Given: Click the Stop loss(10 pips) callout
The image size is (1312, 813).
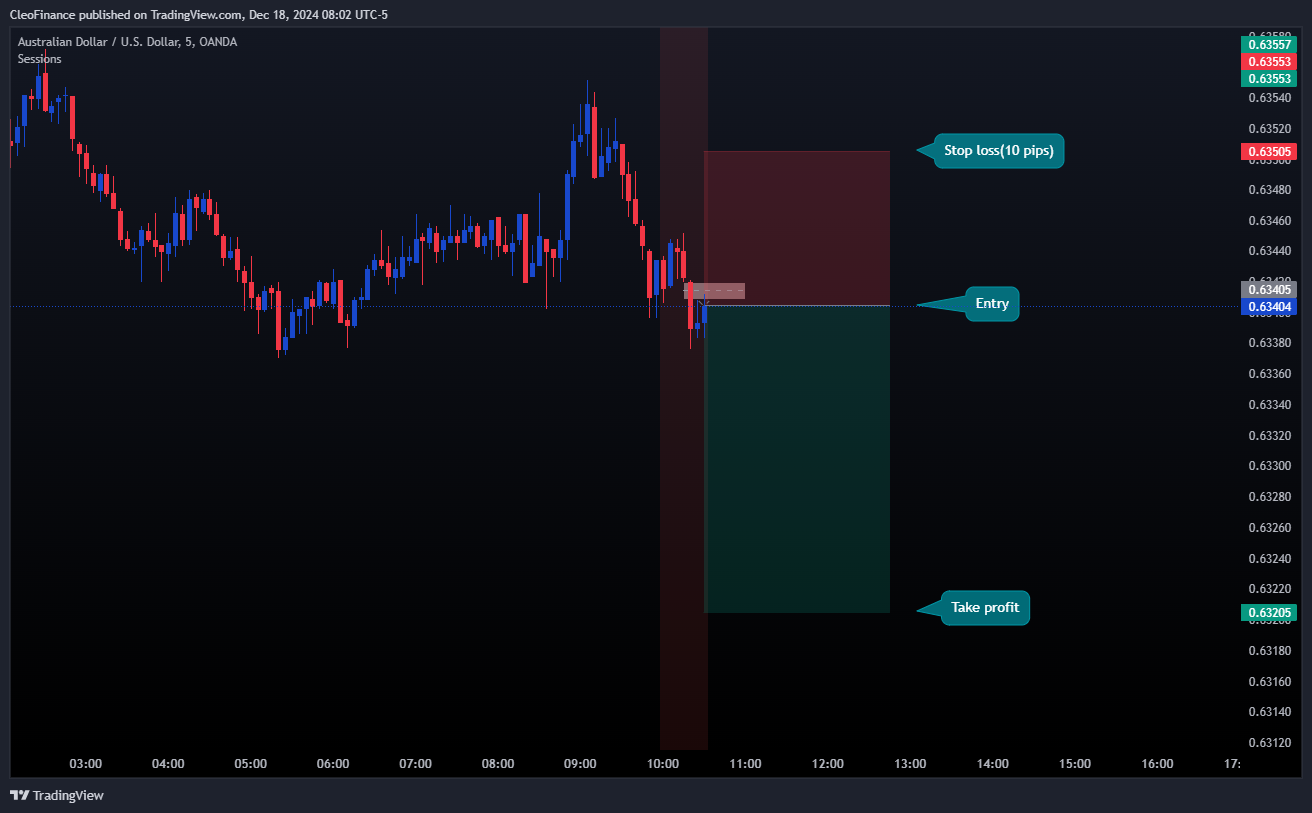Looking at the screenshot, I should (x=998, y=151).
